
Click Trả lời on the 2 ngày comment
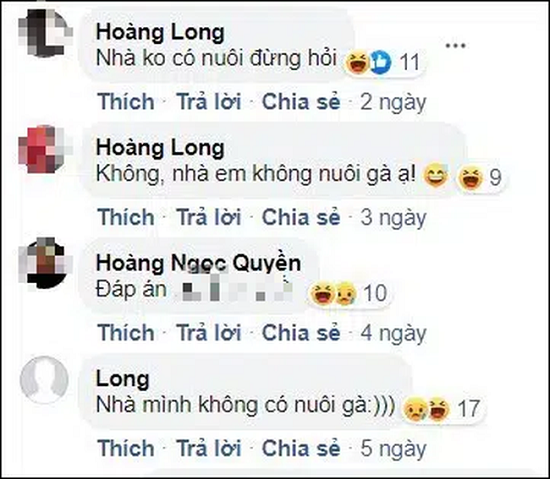[209, 102]
